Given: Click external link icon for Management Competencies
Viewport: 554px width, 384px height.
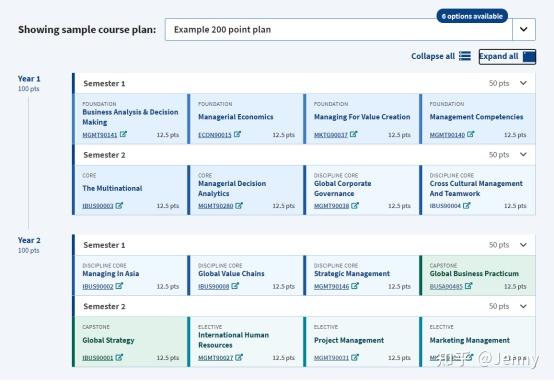Looking at the screenshot, I should coord(471,134).
